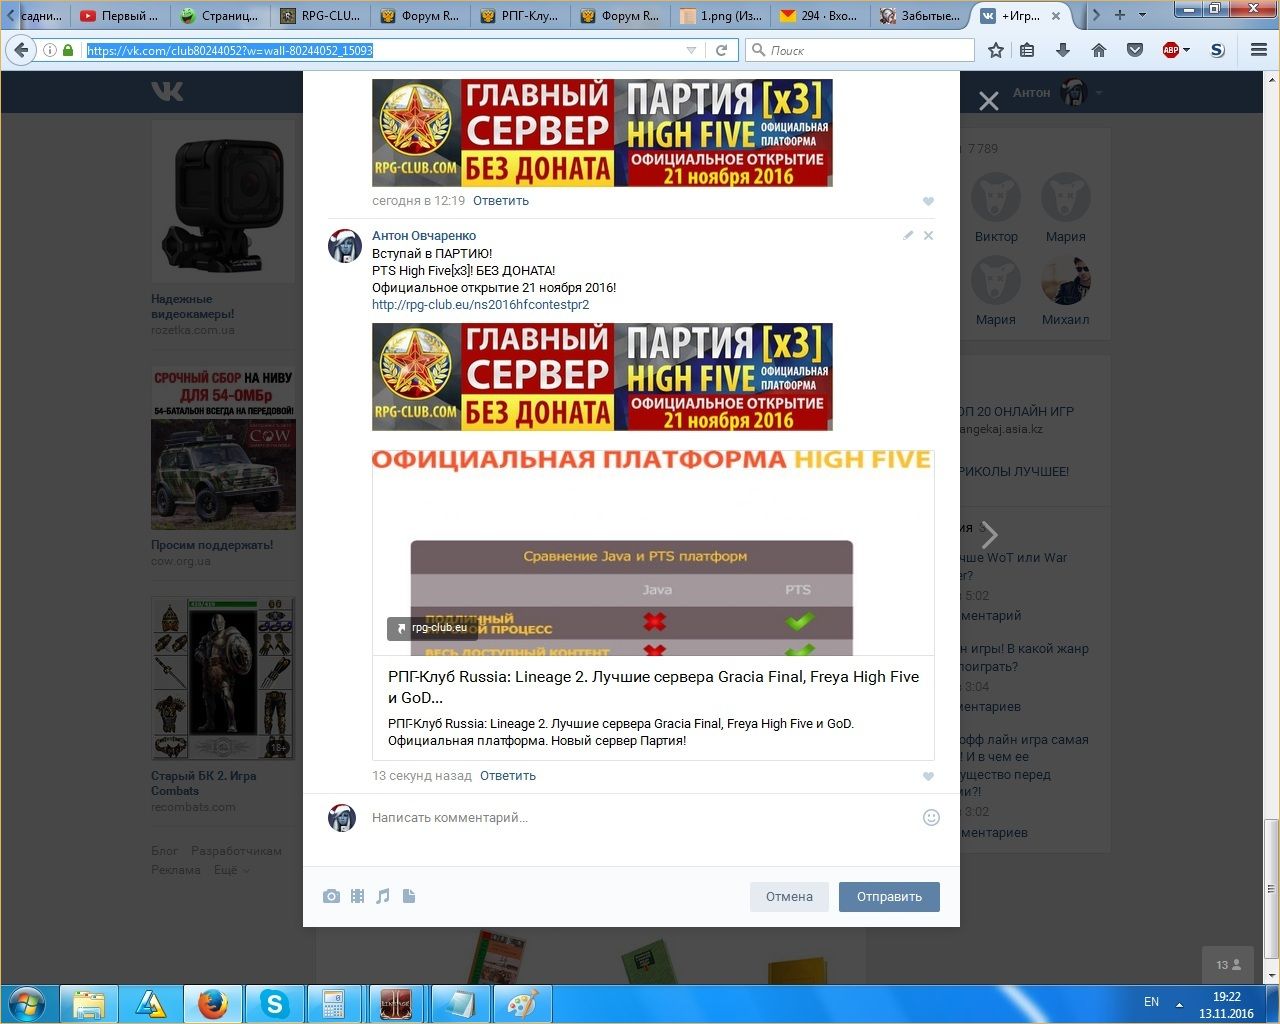Switch to the РПГ-Клу... tab
Image resolution: width=1280 pixels, height=1024 pixels.
point(521,15)
